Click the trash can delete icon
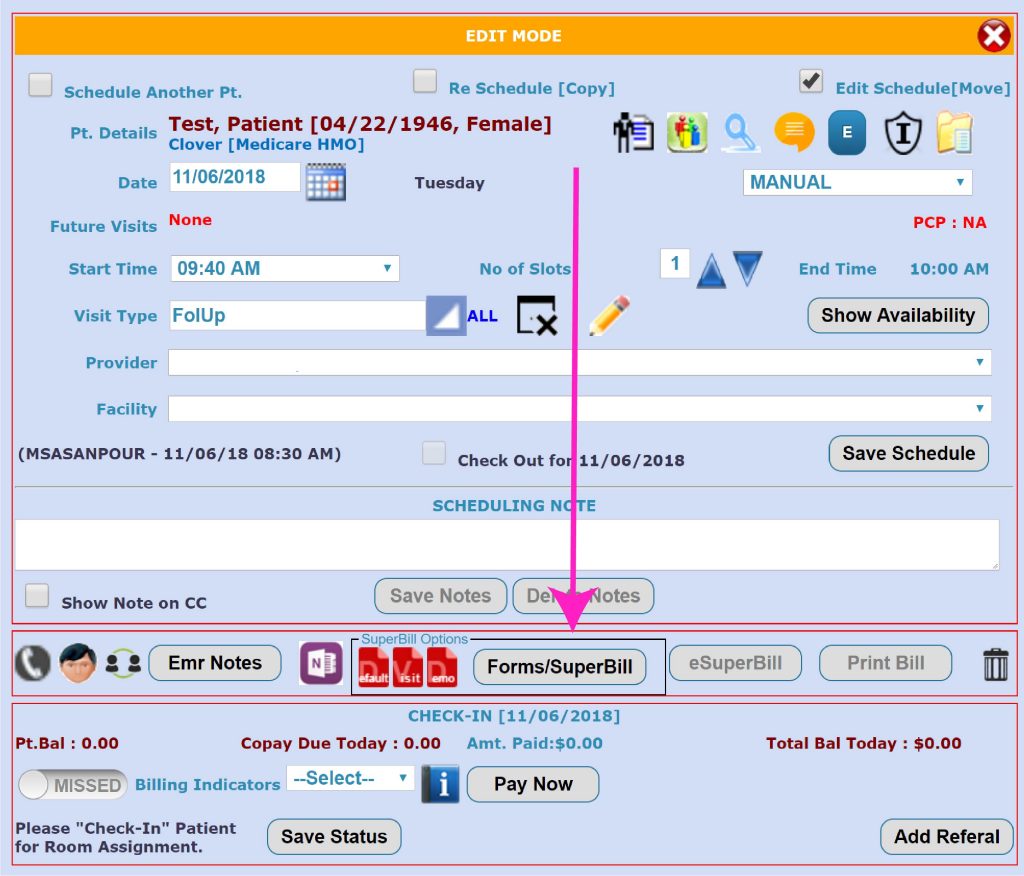Screen dimensions: 1024x876 click(995, 664)
